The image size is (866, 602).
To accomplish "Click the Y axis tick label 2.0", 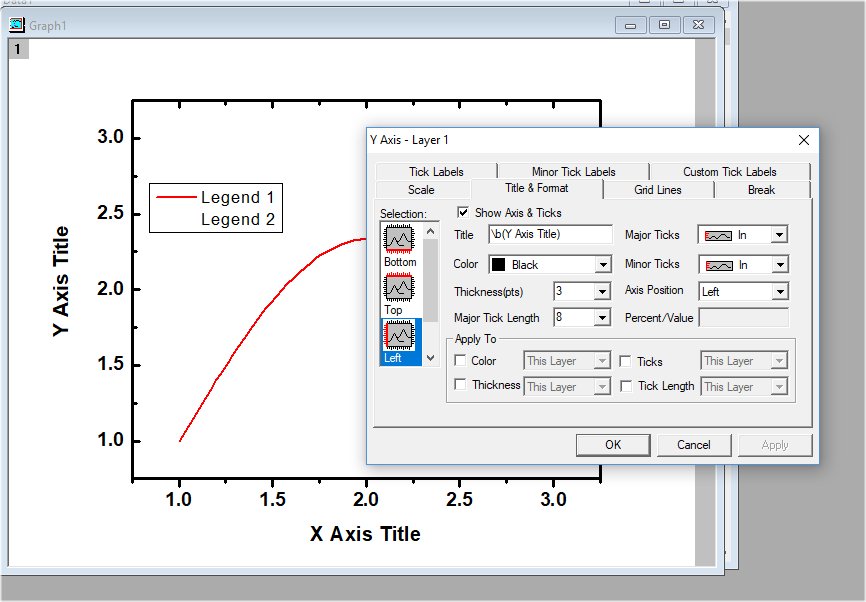I will coord(110,288).
